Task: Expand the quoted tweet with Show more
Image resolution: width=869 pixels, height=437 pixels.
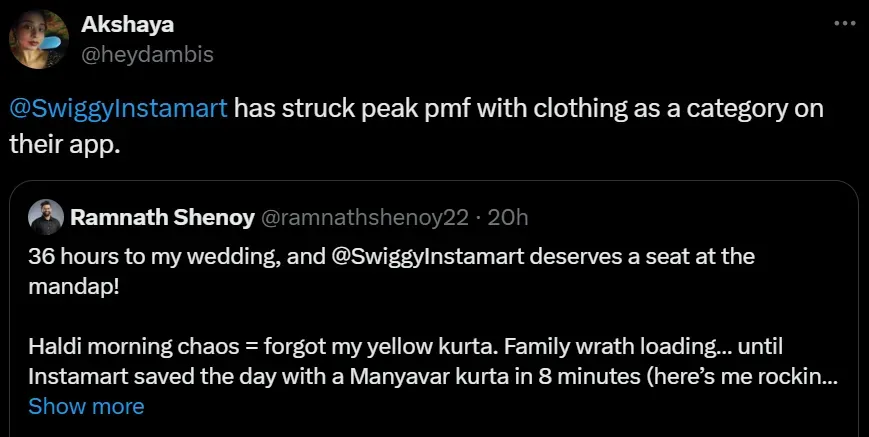Action: tap(86, 406)
